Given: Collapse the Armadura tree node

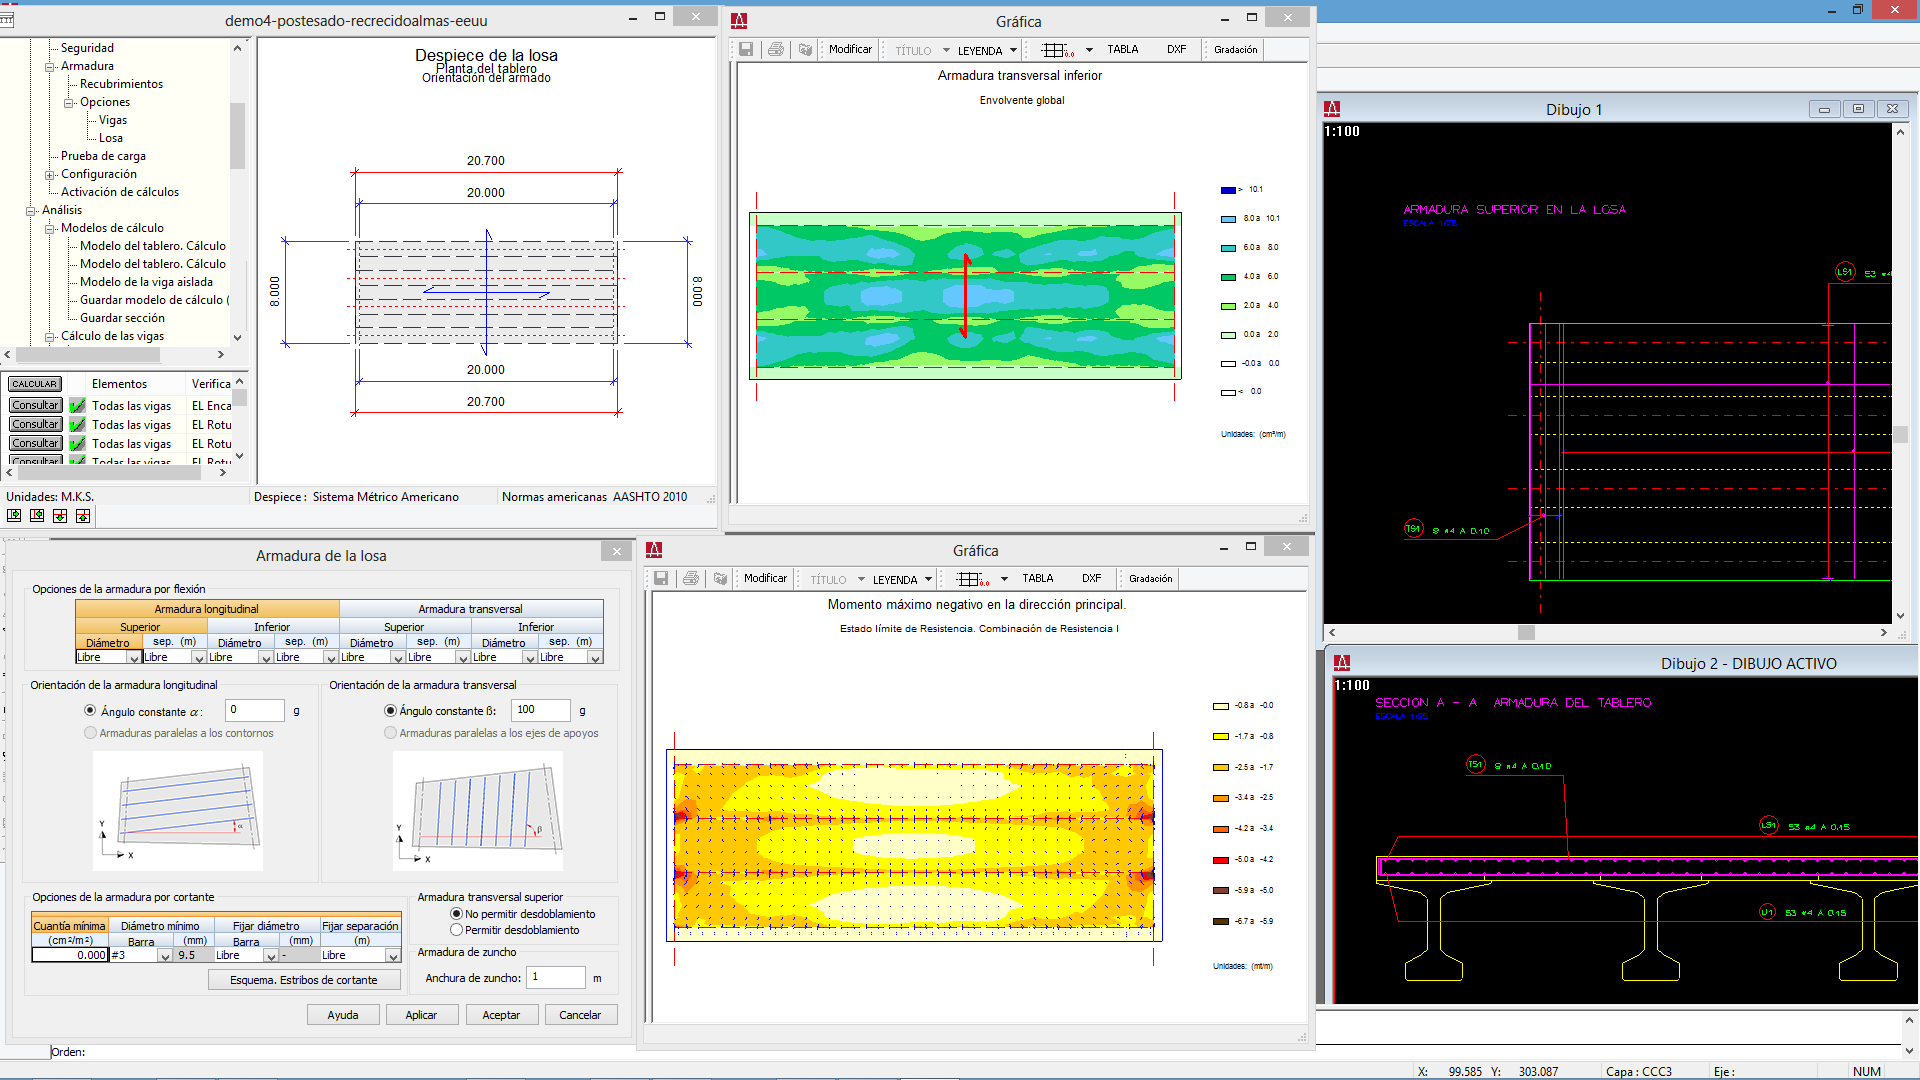Looking at the screenshot, I should [50, 66].
